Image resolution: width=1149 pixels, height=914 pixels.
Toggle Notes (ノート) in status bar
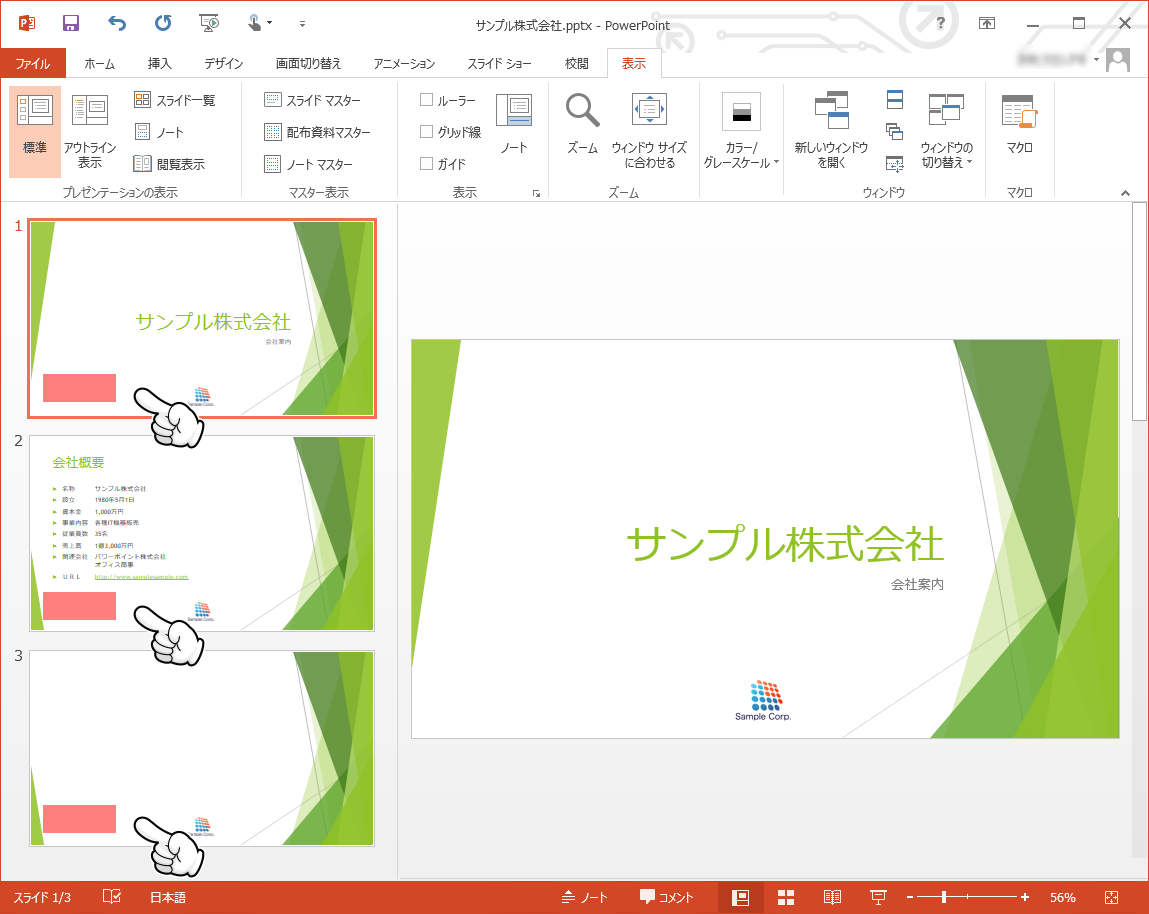(585, 897)
